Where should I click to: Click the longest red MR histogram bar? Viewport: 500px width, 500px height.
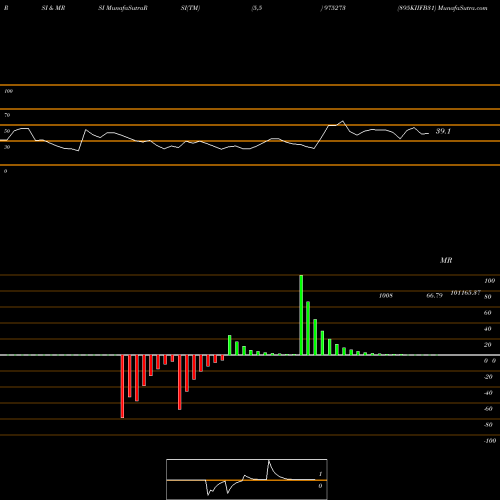(122, 386)
